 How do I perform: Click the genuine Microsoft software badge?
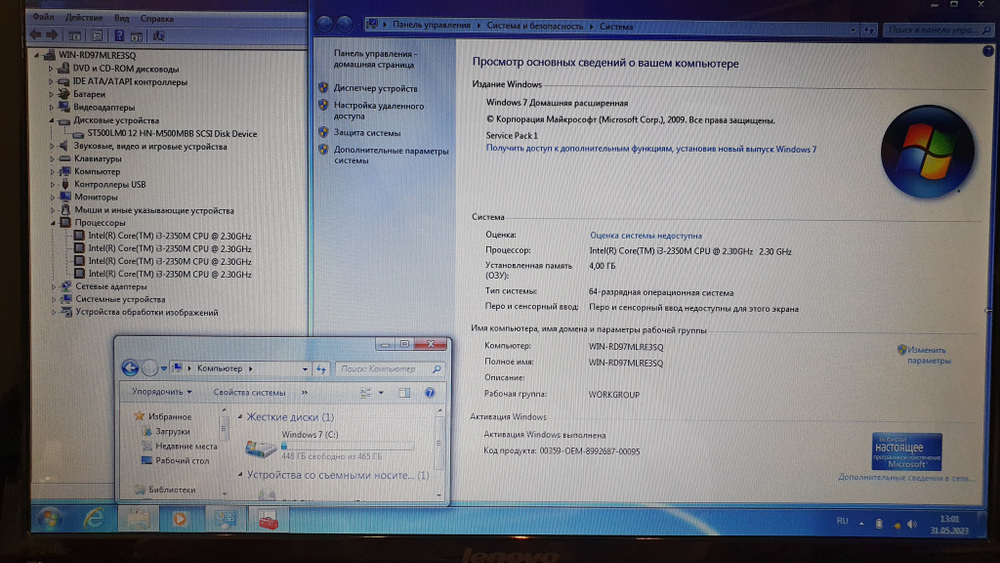coord(906,451)
